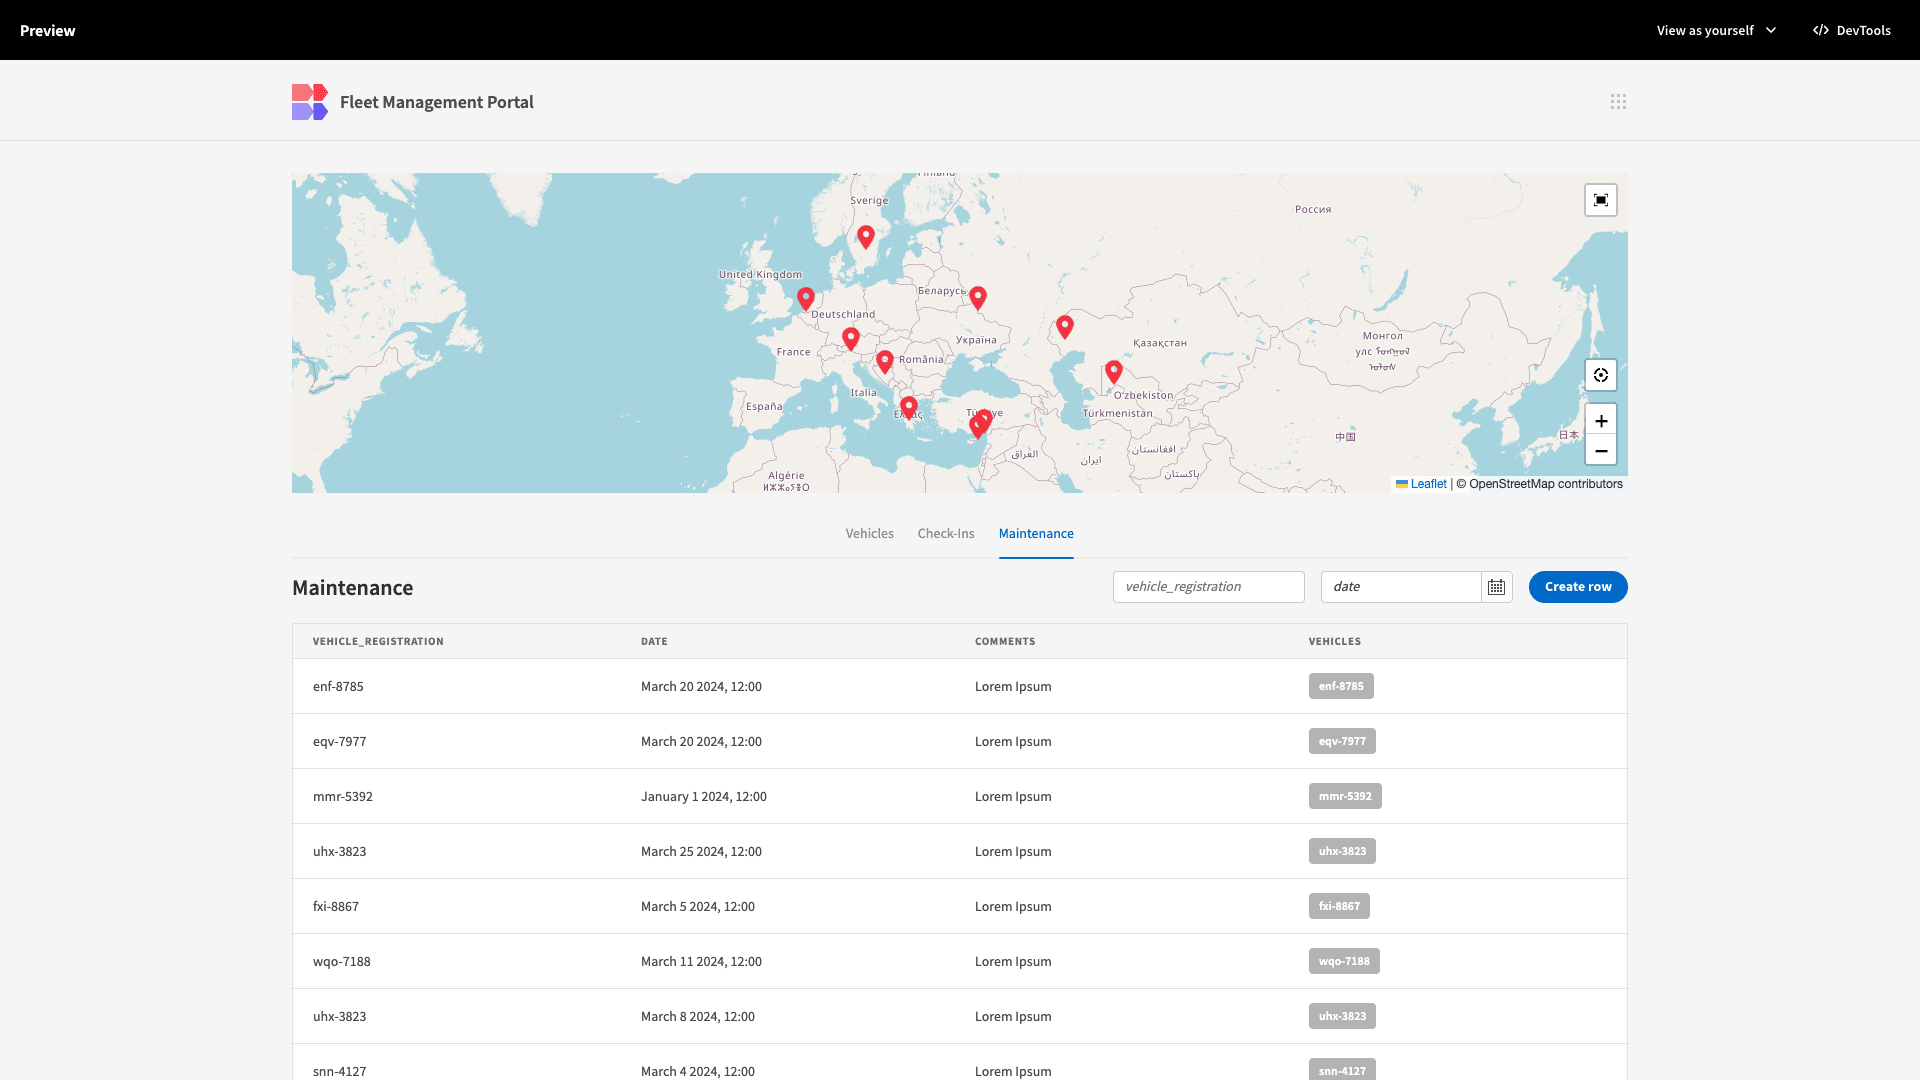
Task: Select the map pin near Қазақстан west
Action: [x=1065, y=327]
